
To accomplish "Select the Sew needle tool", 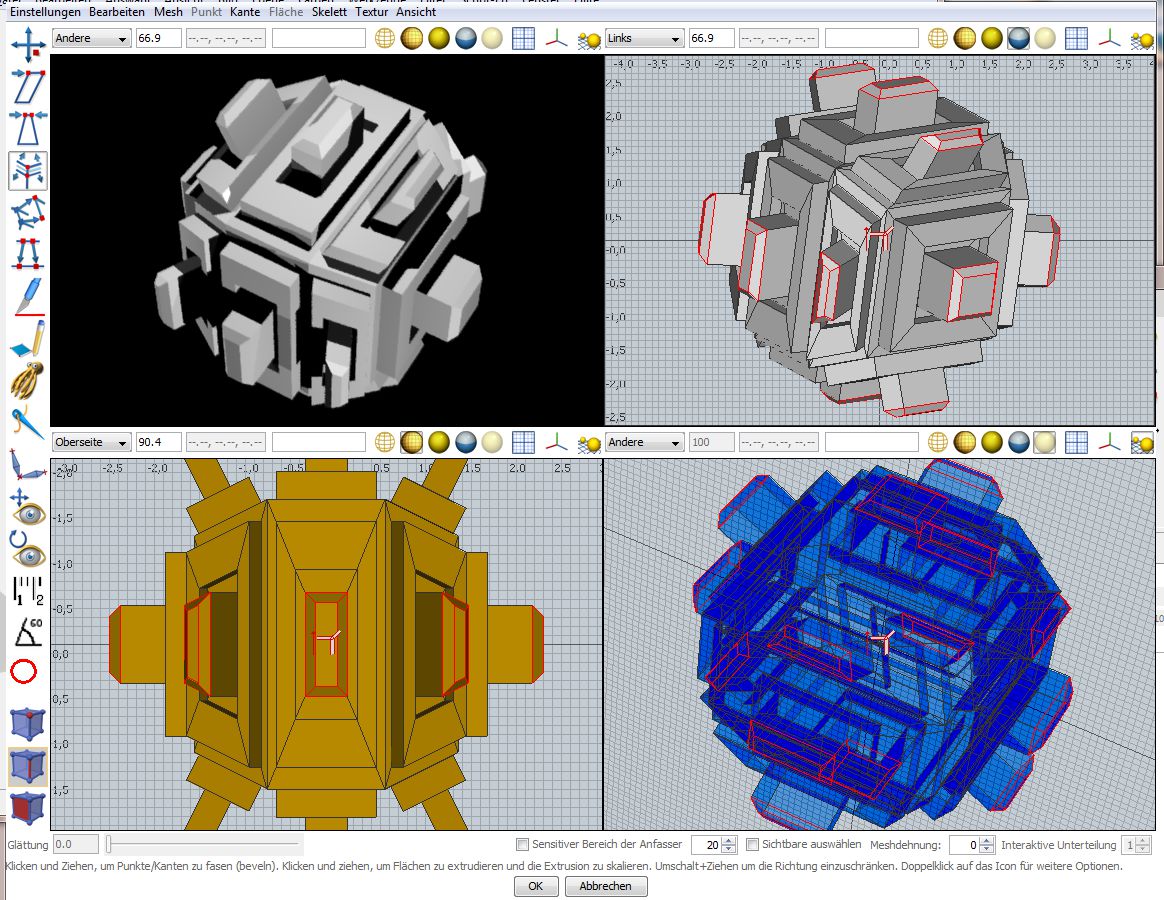I will (28, 422).
